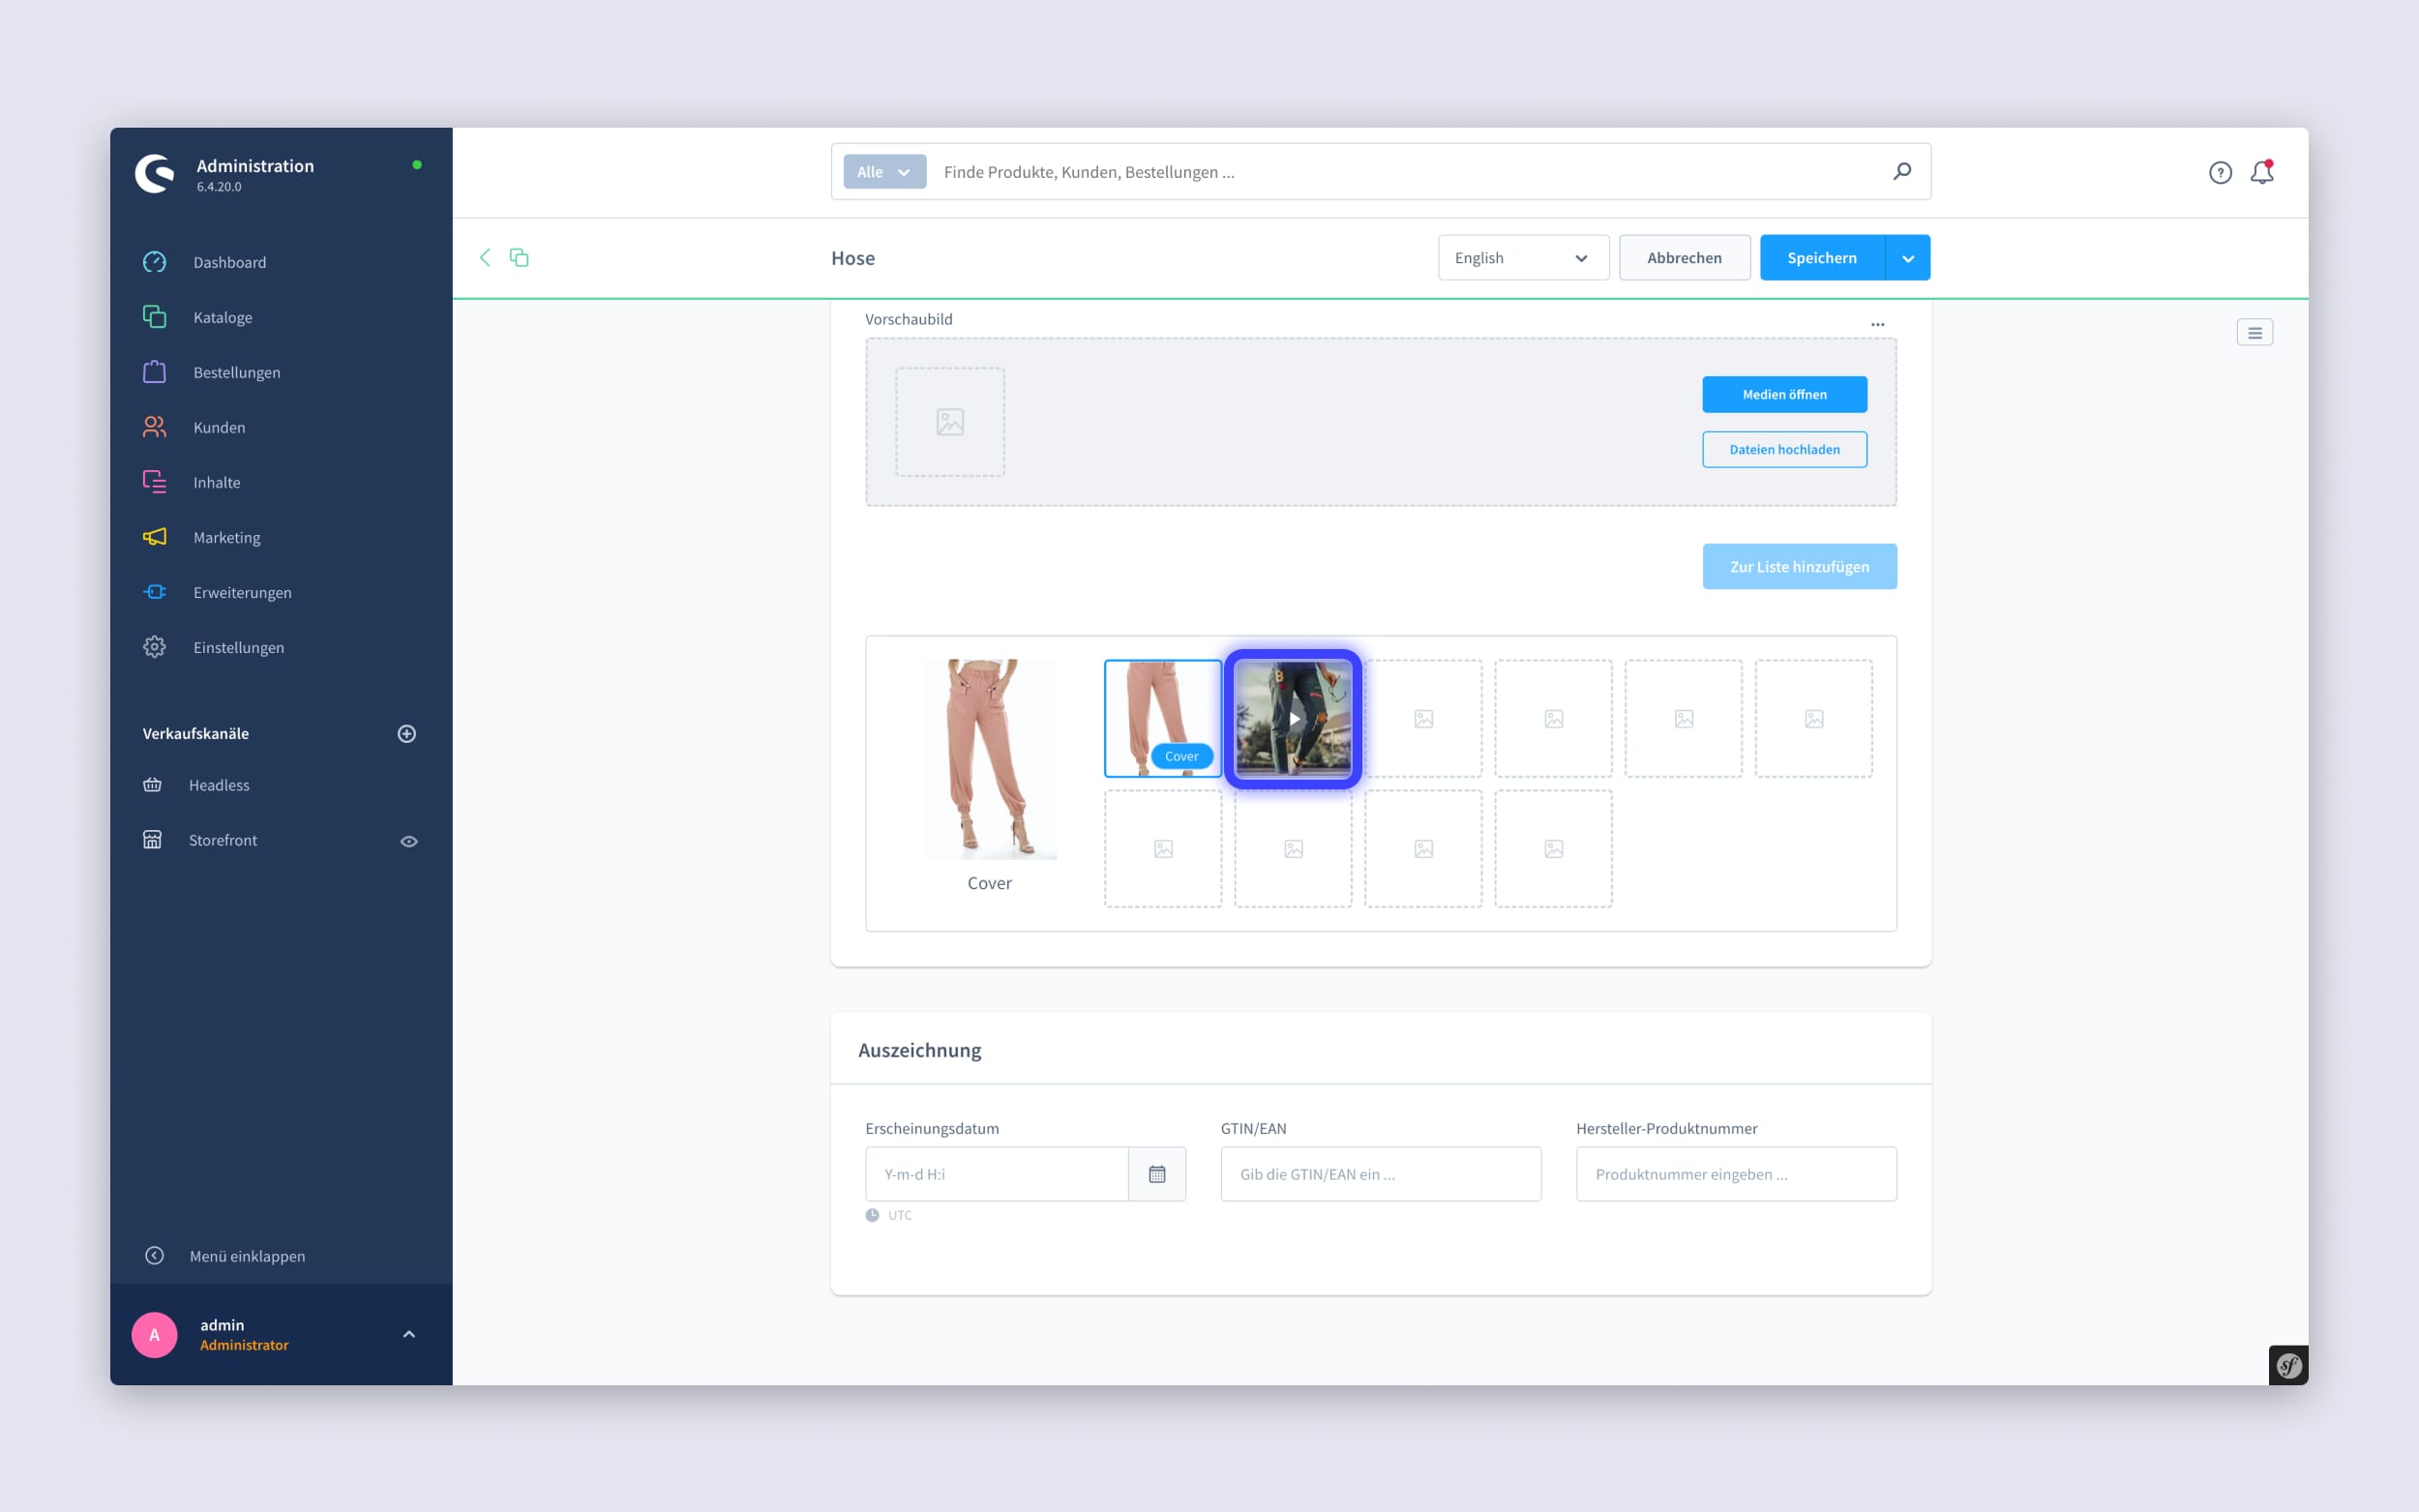Click Medien öffnen button

click(1785, 394)
